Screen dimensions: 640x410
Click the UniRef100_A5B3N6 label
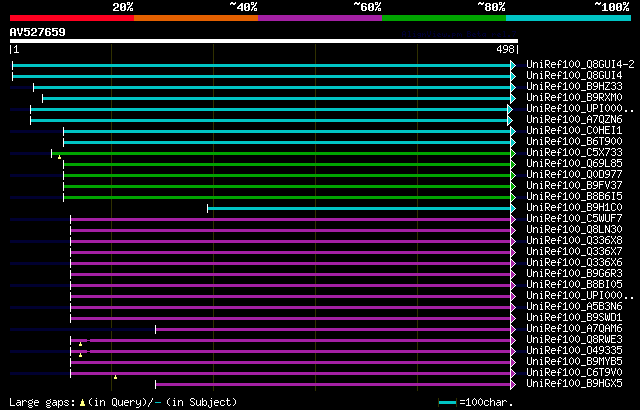click(574, 307)
